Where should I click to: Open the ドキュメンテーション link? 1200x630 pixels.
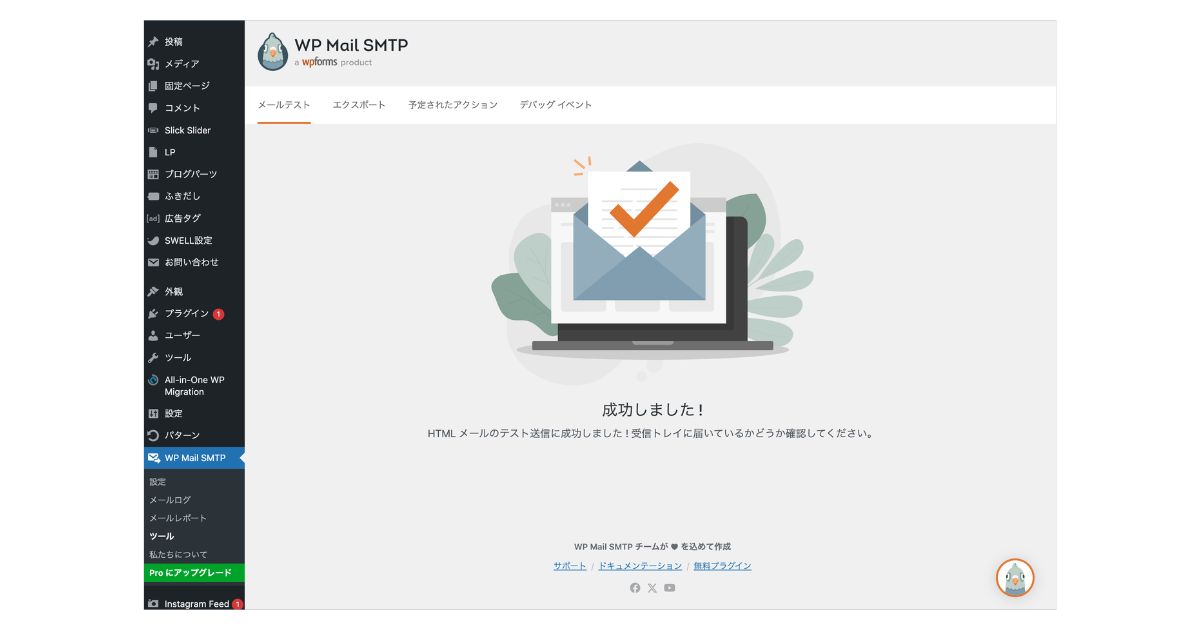(x=640, y=566)
